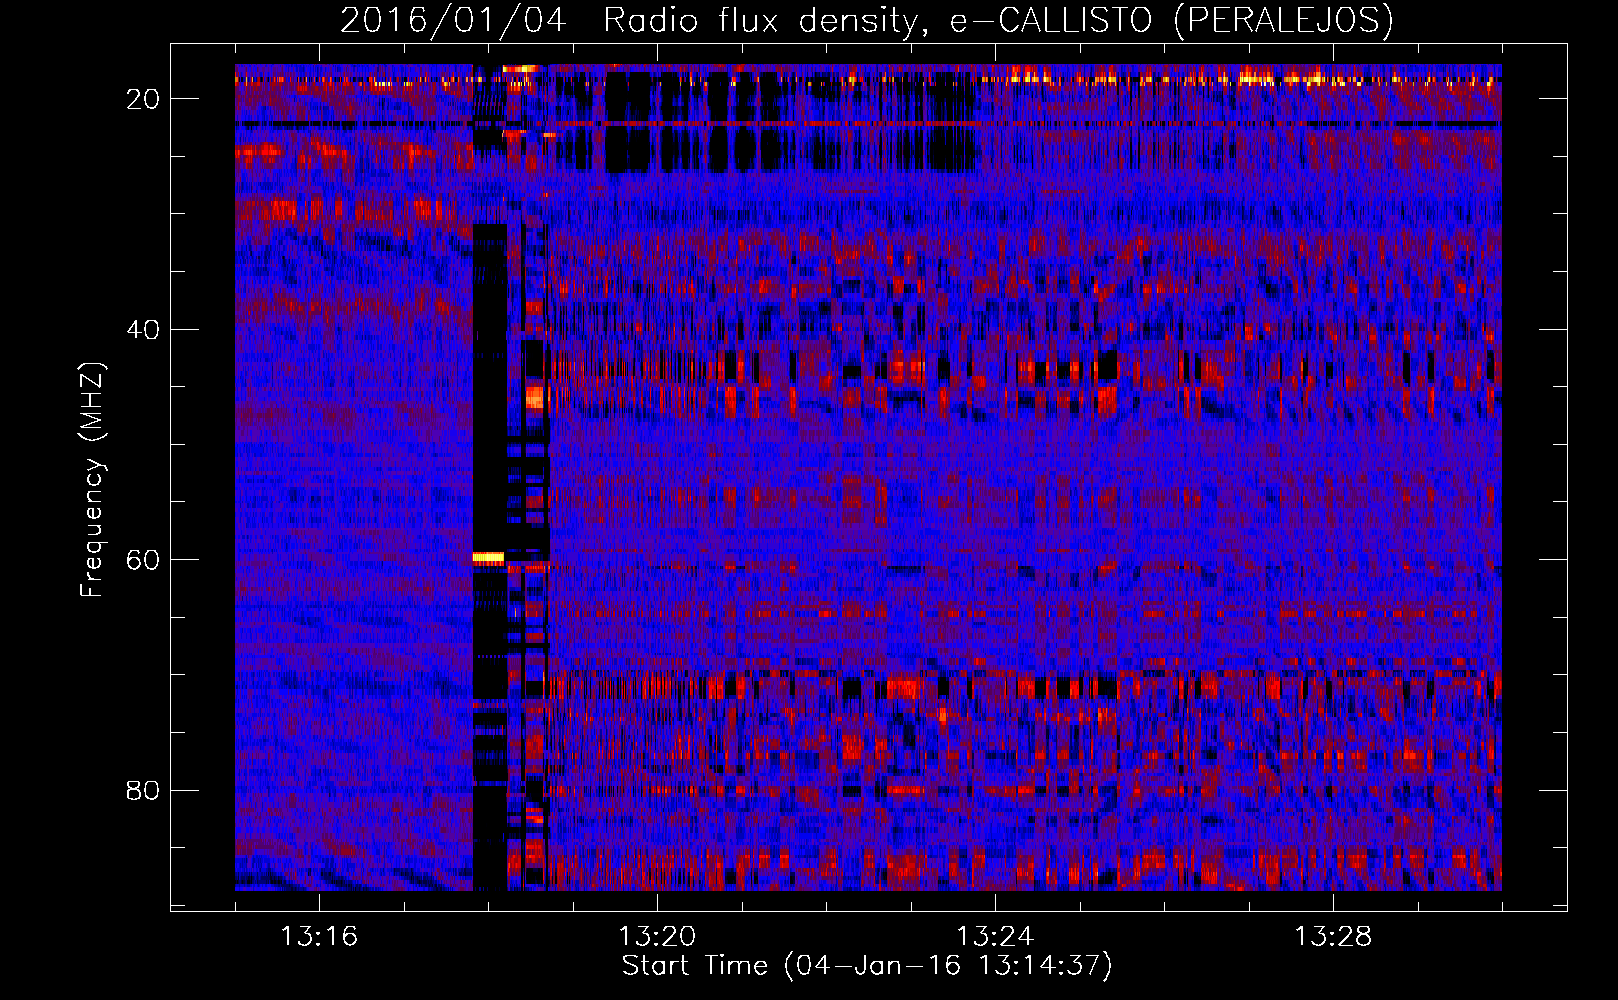The image size is (1618, 1000).
Task: Click the "Start Time (04-Jan-16 13:14:37)" axis label
Action: click(867, 966)
